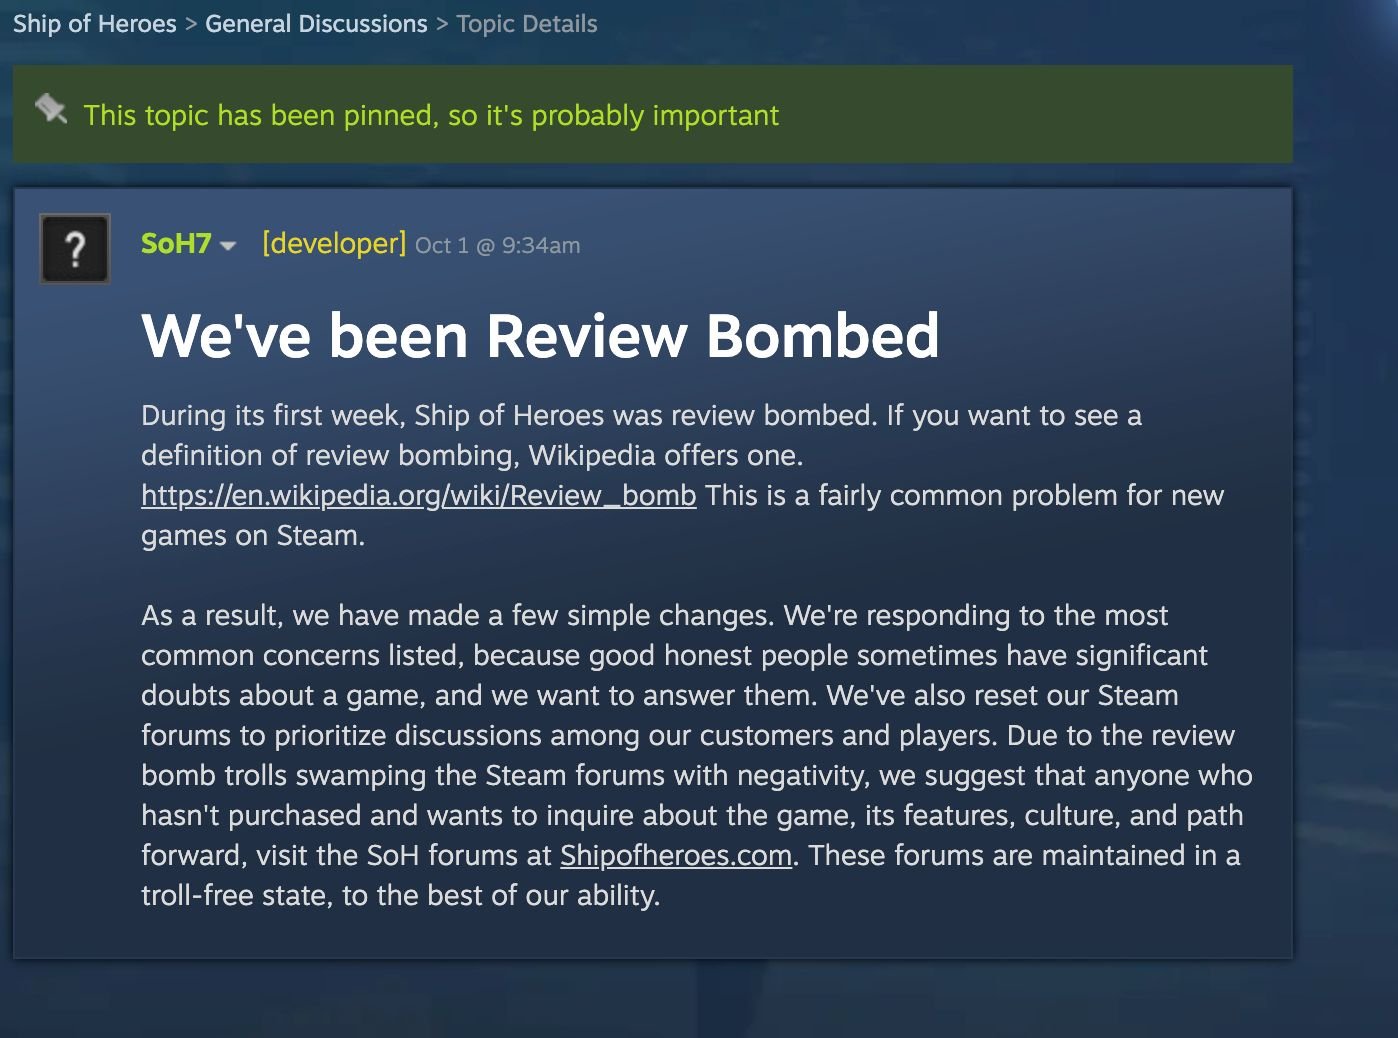Click the pinned topic pin icon
Viewport: 1398px width, 1038px height.
point(51,109)
